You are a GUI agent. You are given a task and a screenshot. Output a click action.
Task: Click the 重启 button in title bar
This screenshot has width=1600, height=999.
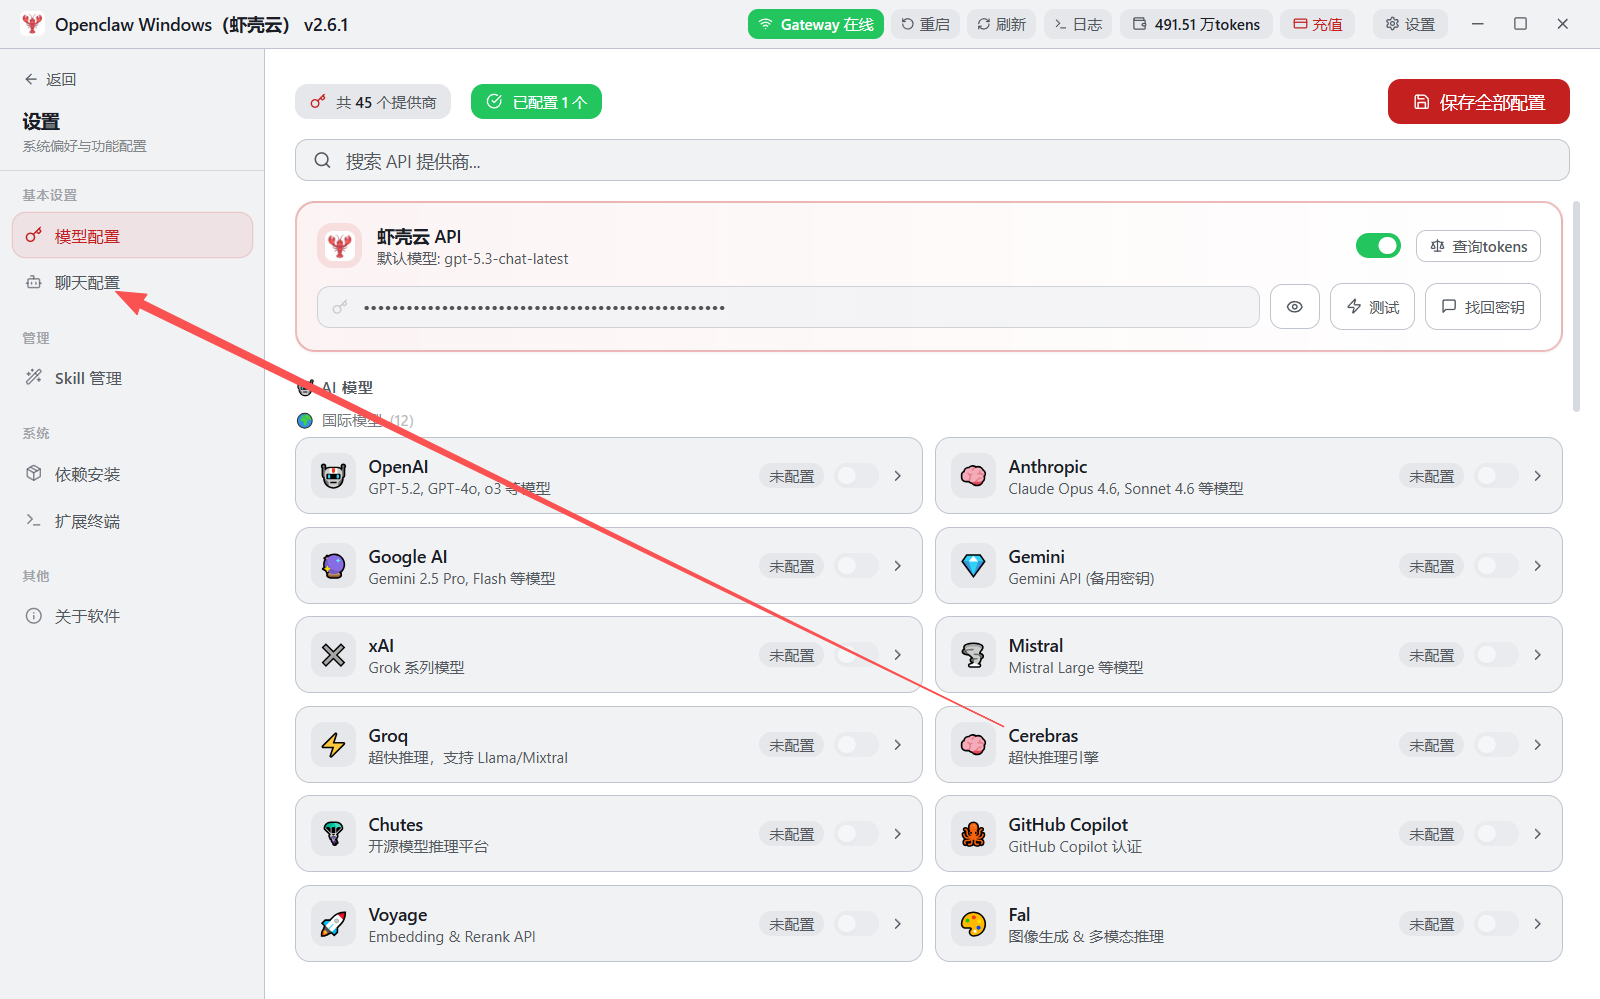click(x=925, y=24)
